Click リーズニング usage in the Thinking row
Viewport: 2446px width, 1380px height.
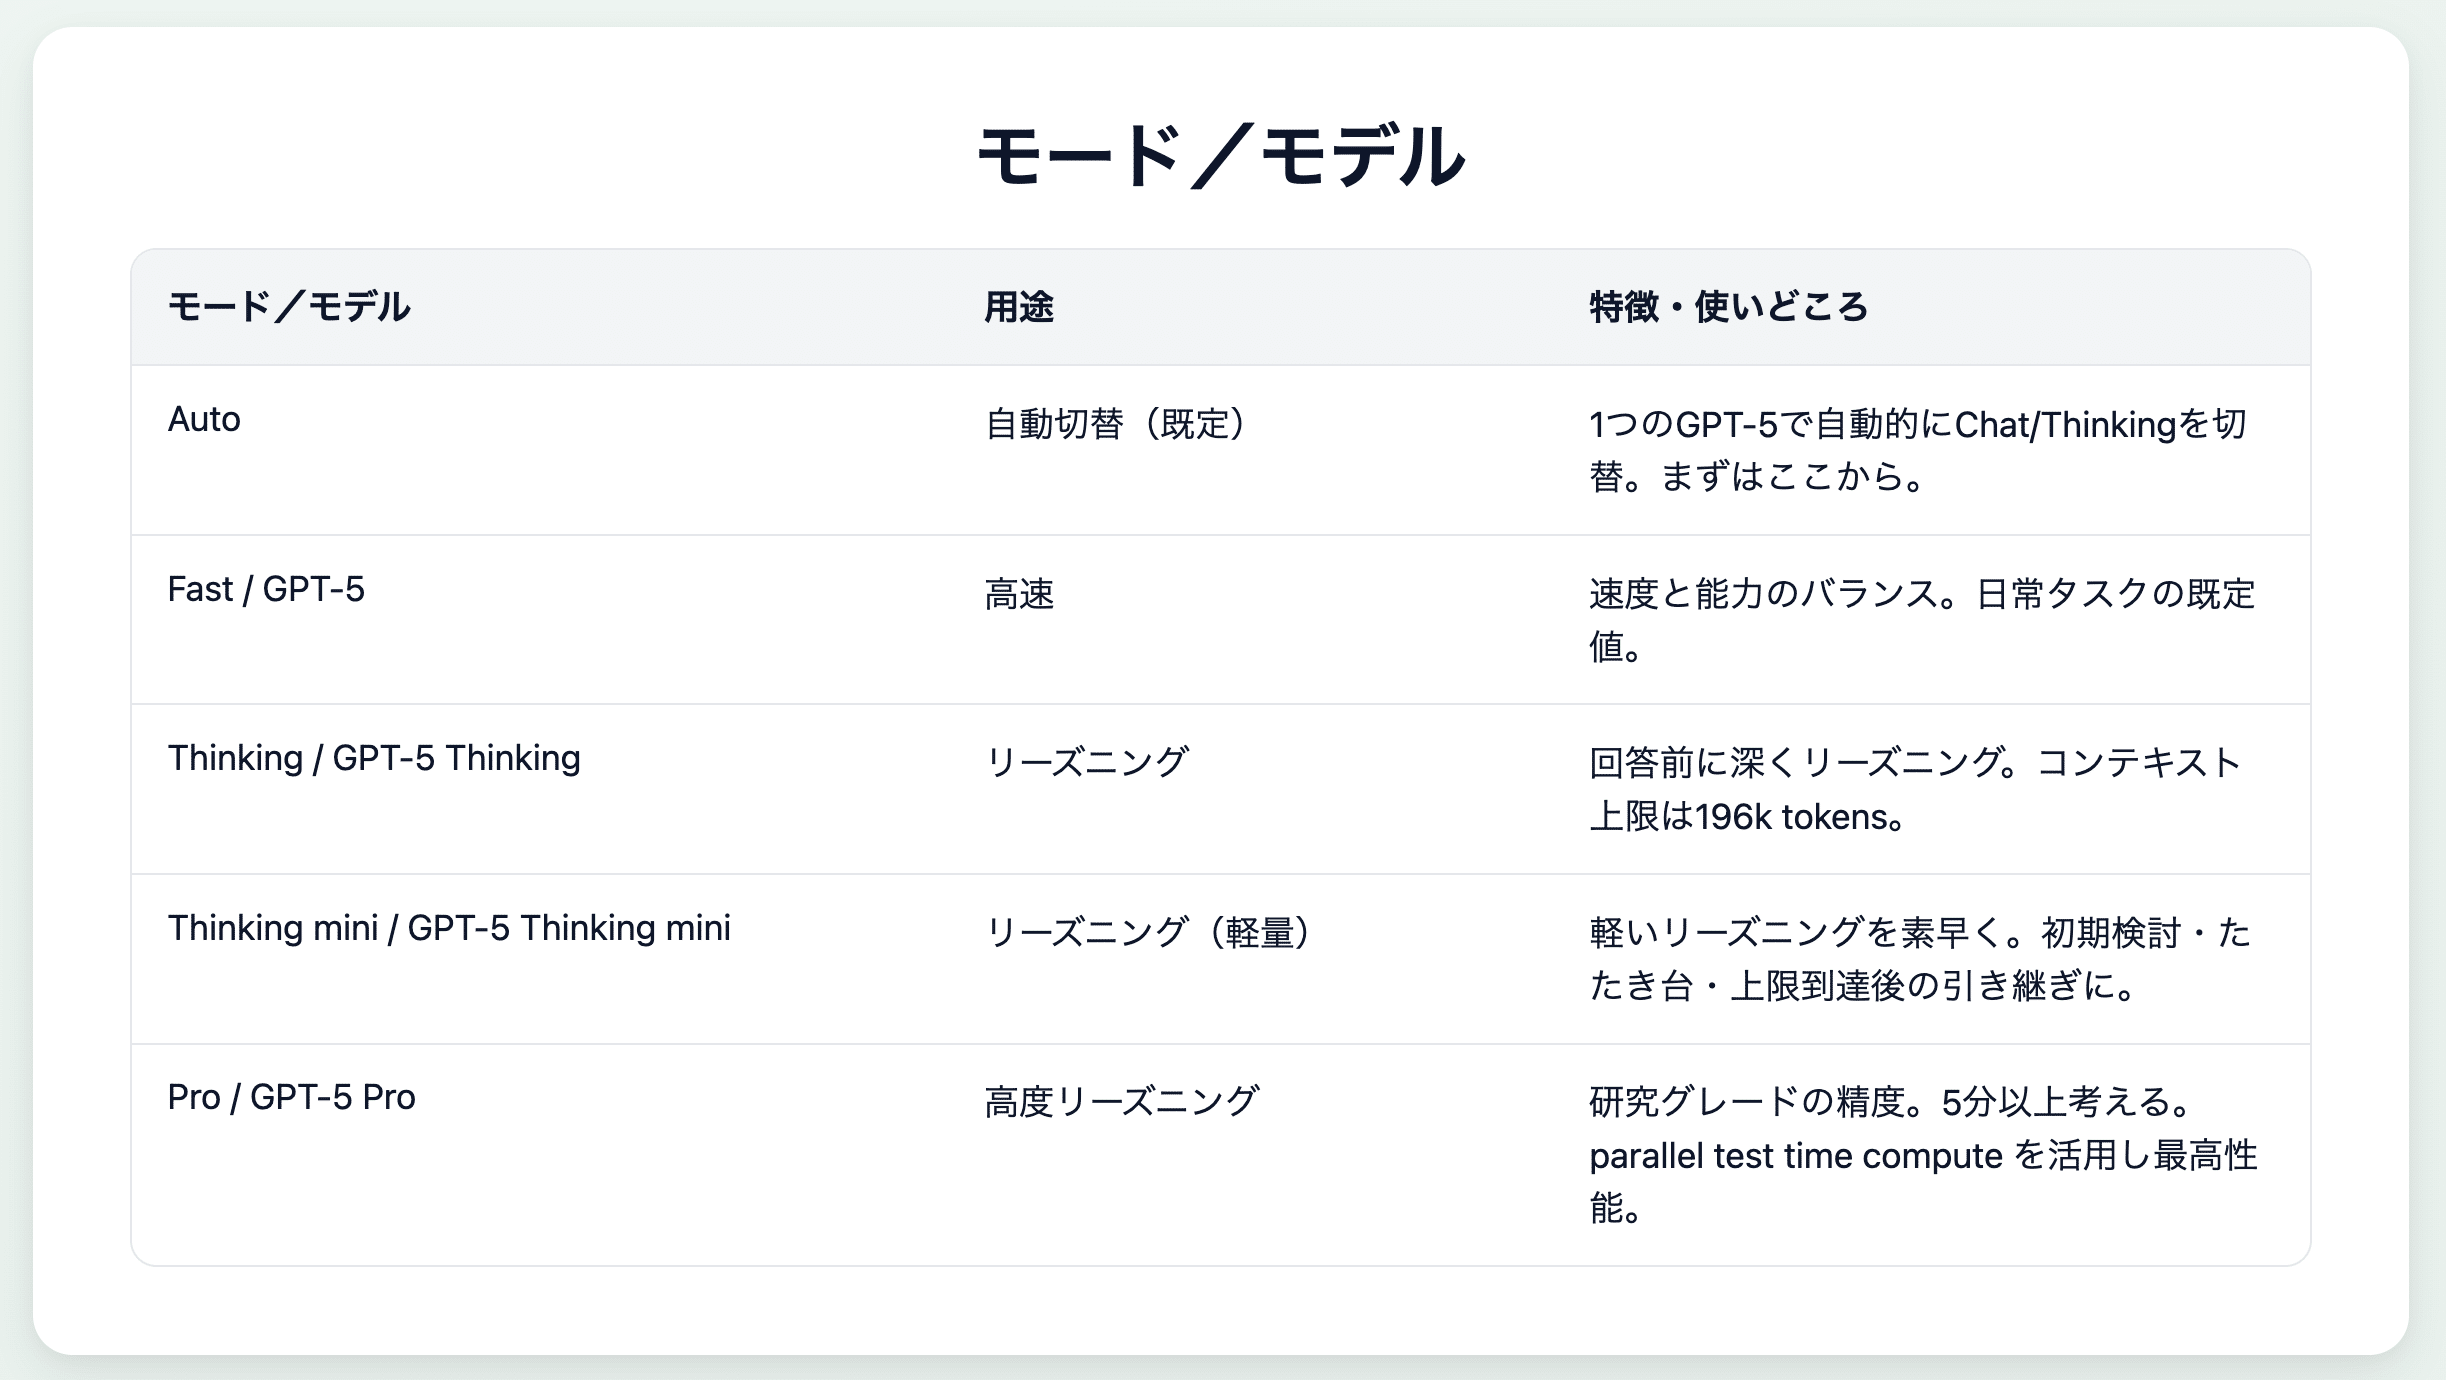pos(1087,763)
